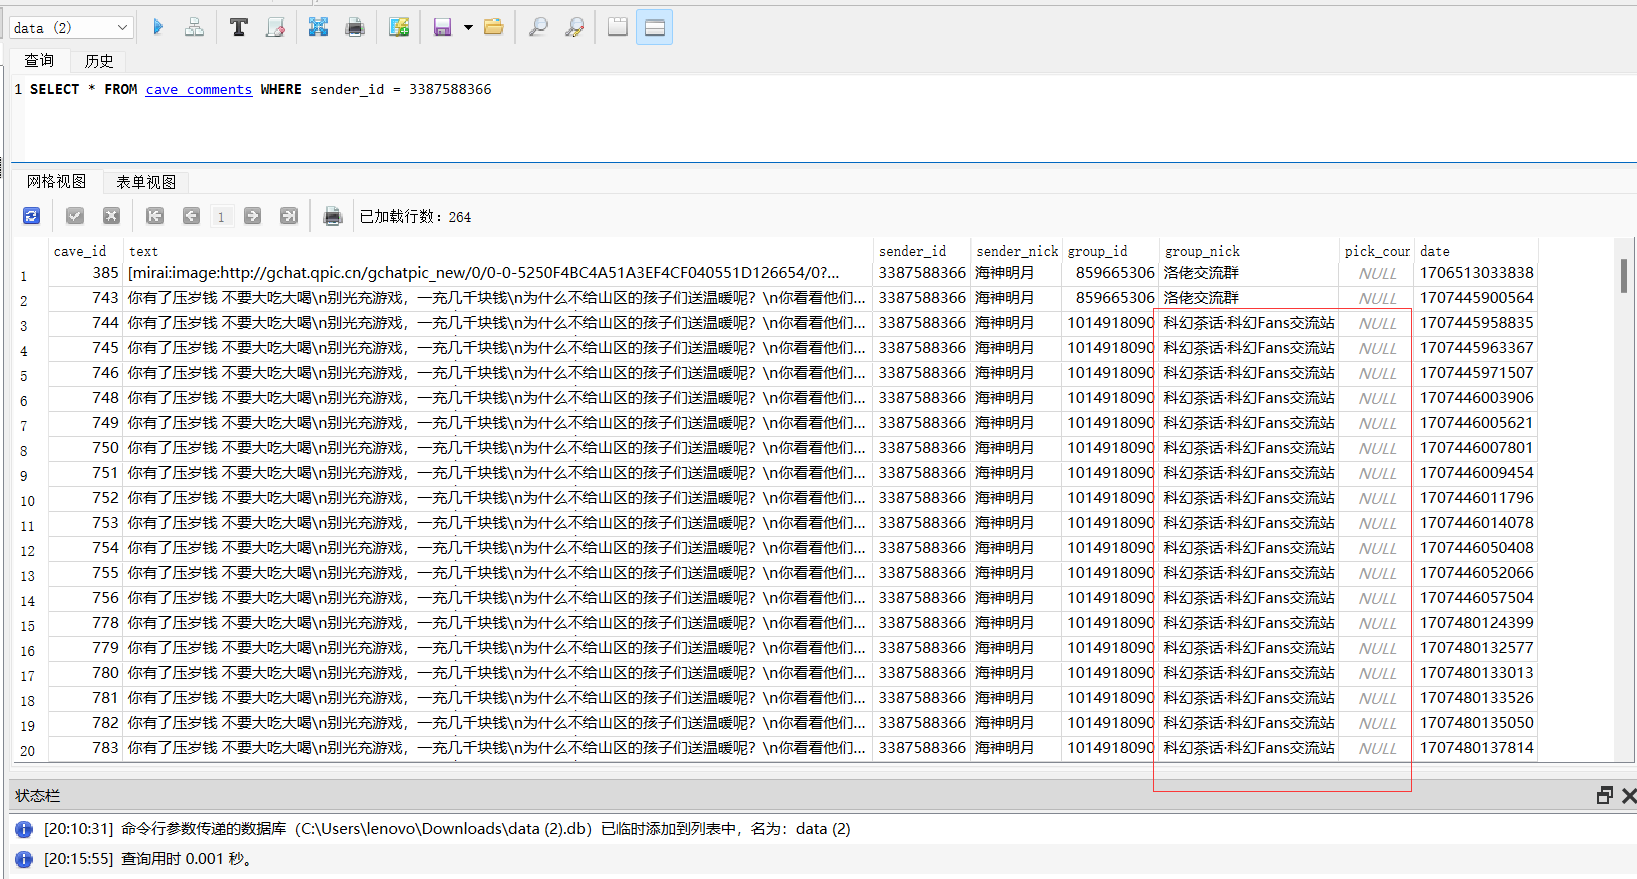Screen dimensions: 1637x879
Task: Click sender_nick 海神明月 in row 1
Action: (1016, 273)
